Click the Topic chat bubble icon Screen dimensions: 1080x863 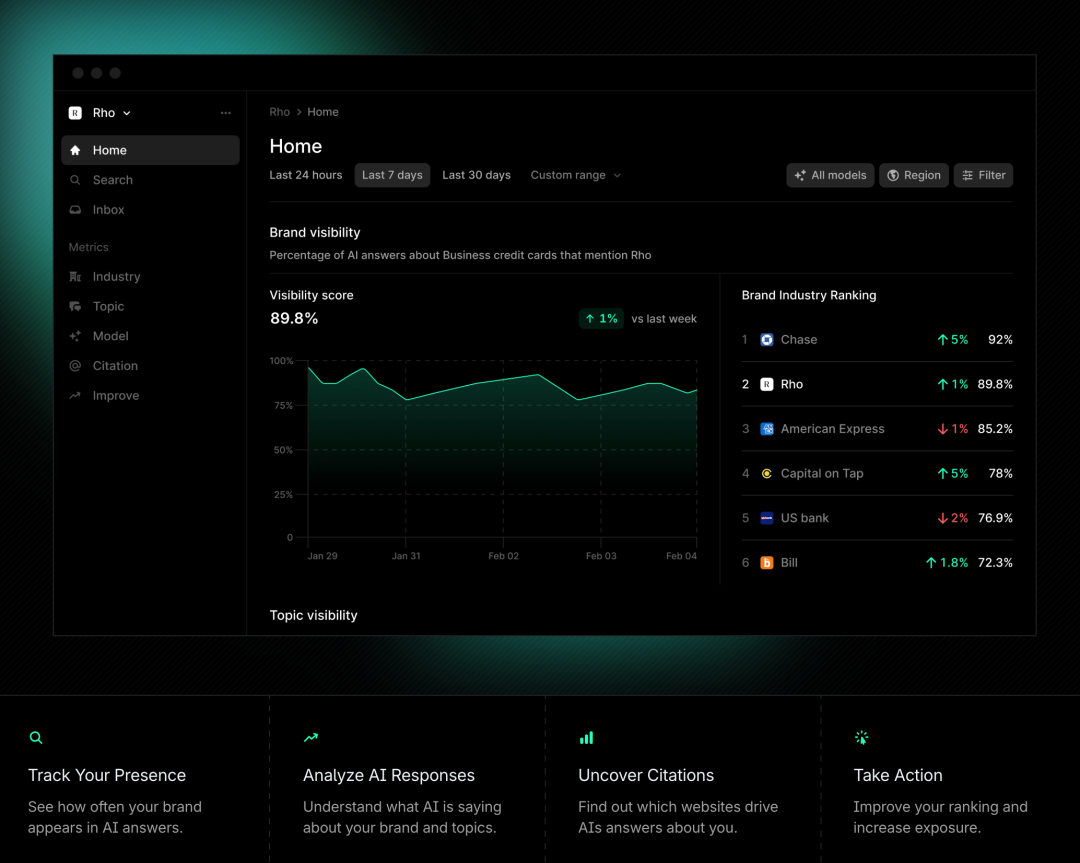(x=75, y=306)
